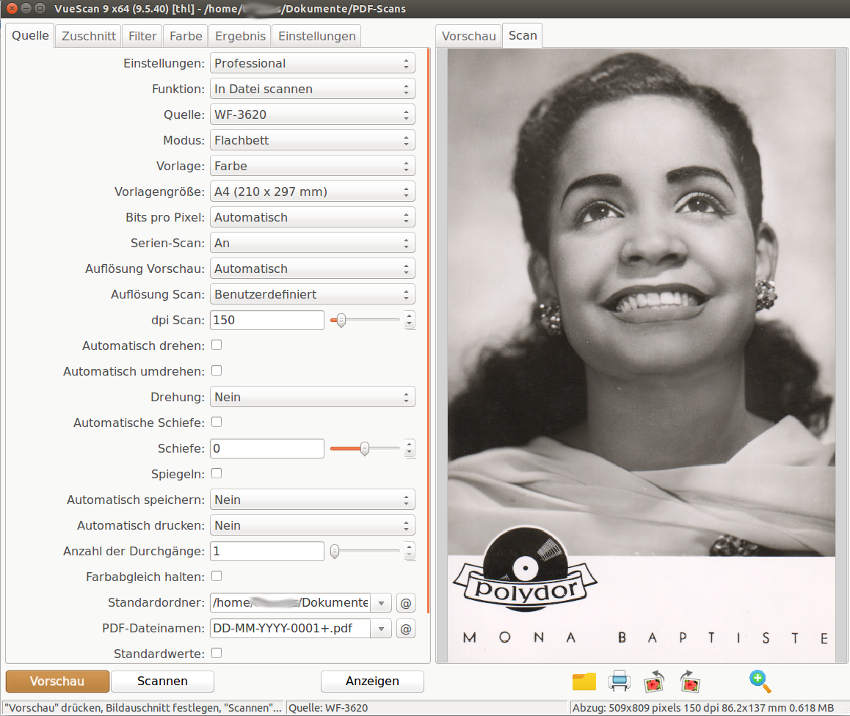The height and width of the screenshot is (716, 850).
Task: Click status text 'Quelle: WF-3620'
Action: [x=328, y=708]
